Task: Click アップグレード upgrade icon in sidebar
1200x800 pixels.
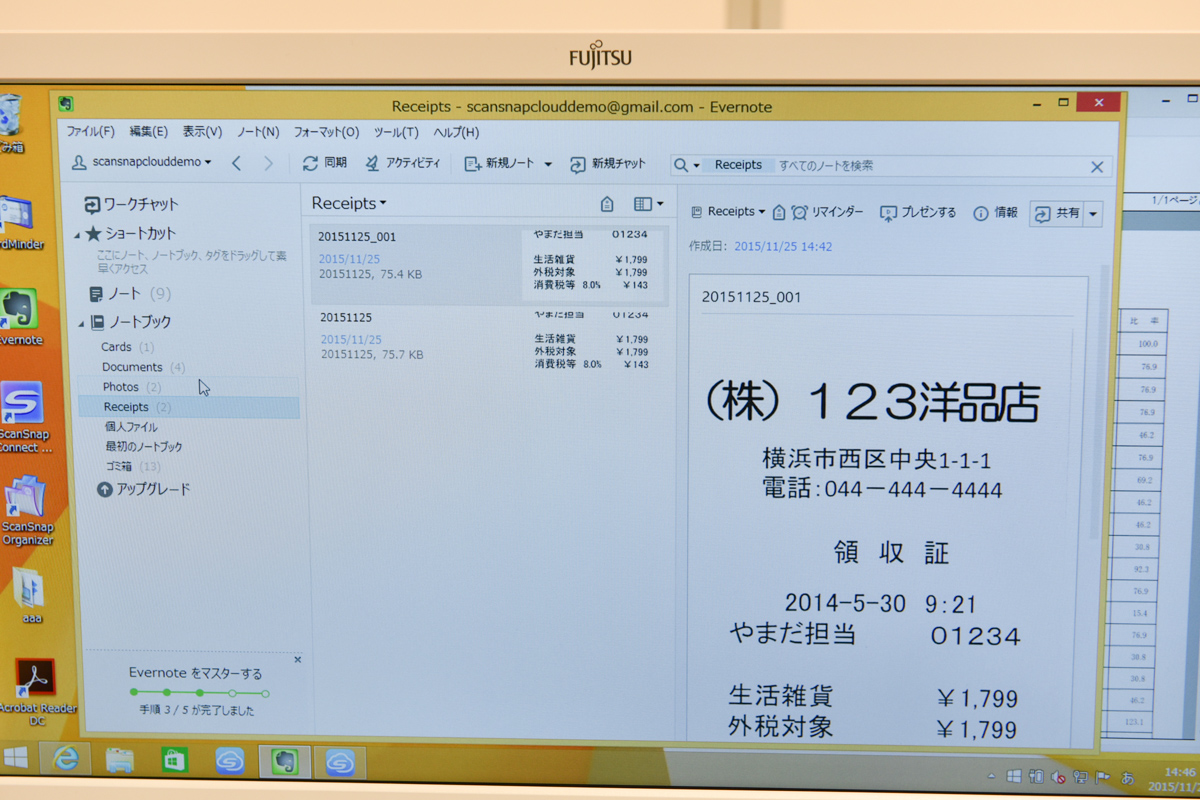Action: [104, 489]
